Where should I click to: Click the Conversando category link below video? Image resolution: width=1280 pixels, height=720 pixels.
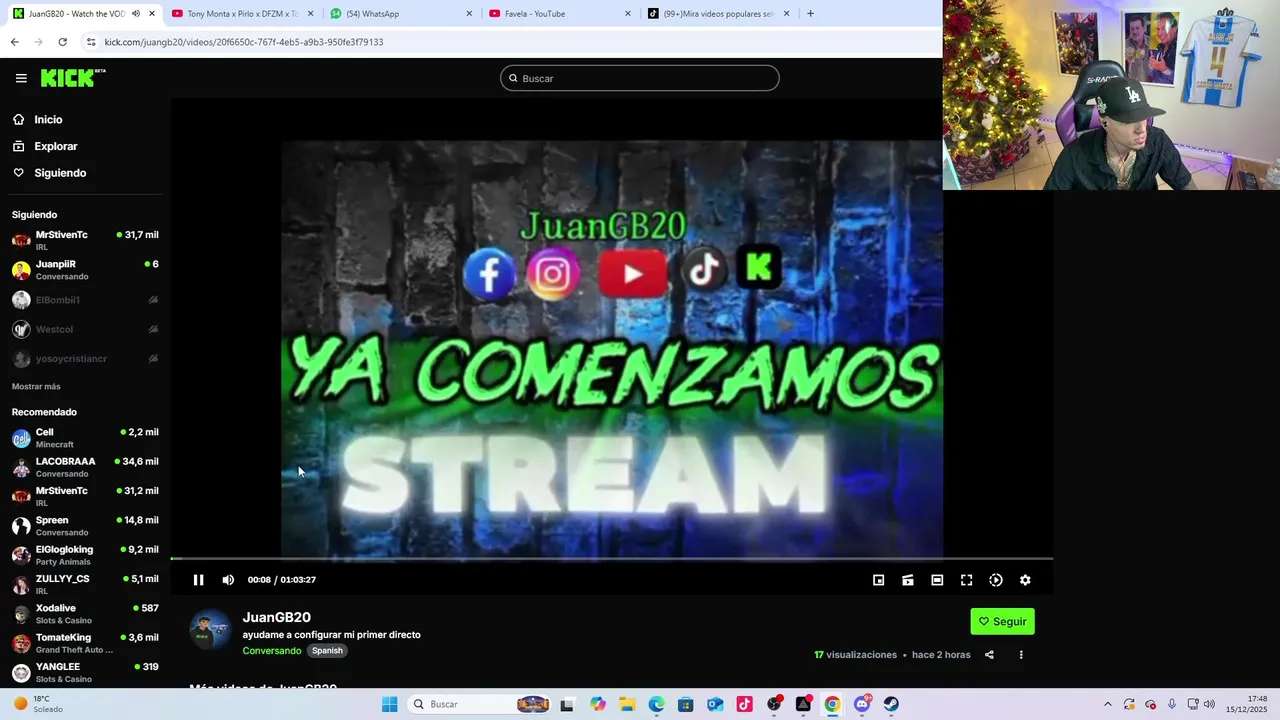pyautogui.click(x=272, y=651)
